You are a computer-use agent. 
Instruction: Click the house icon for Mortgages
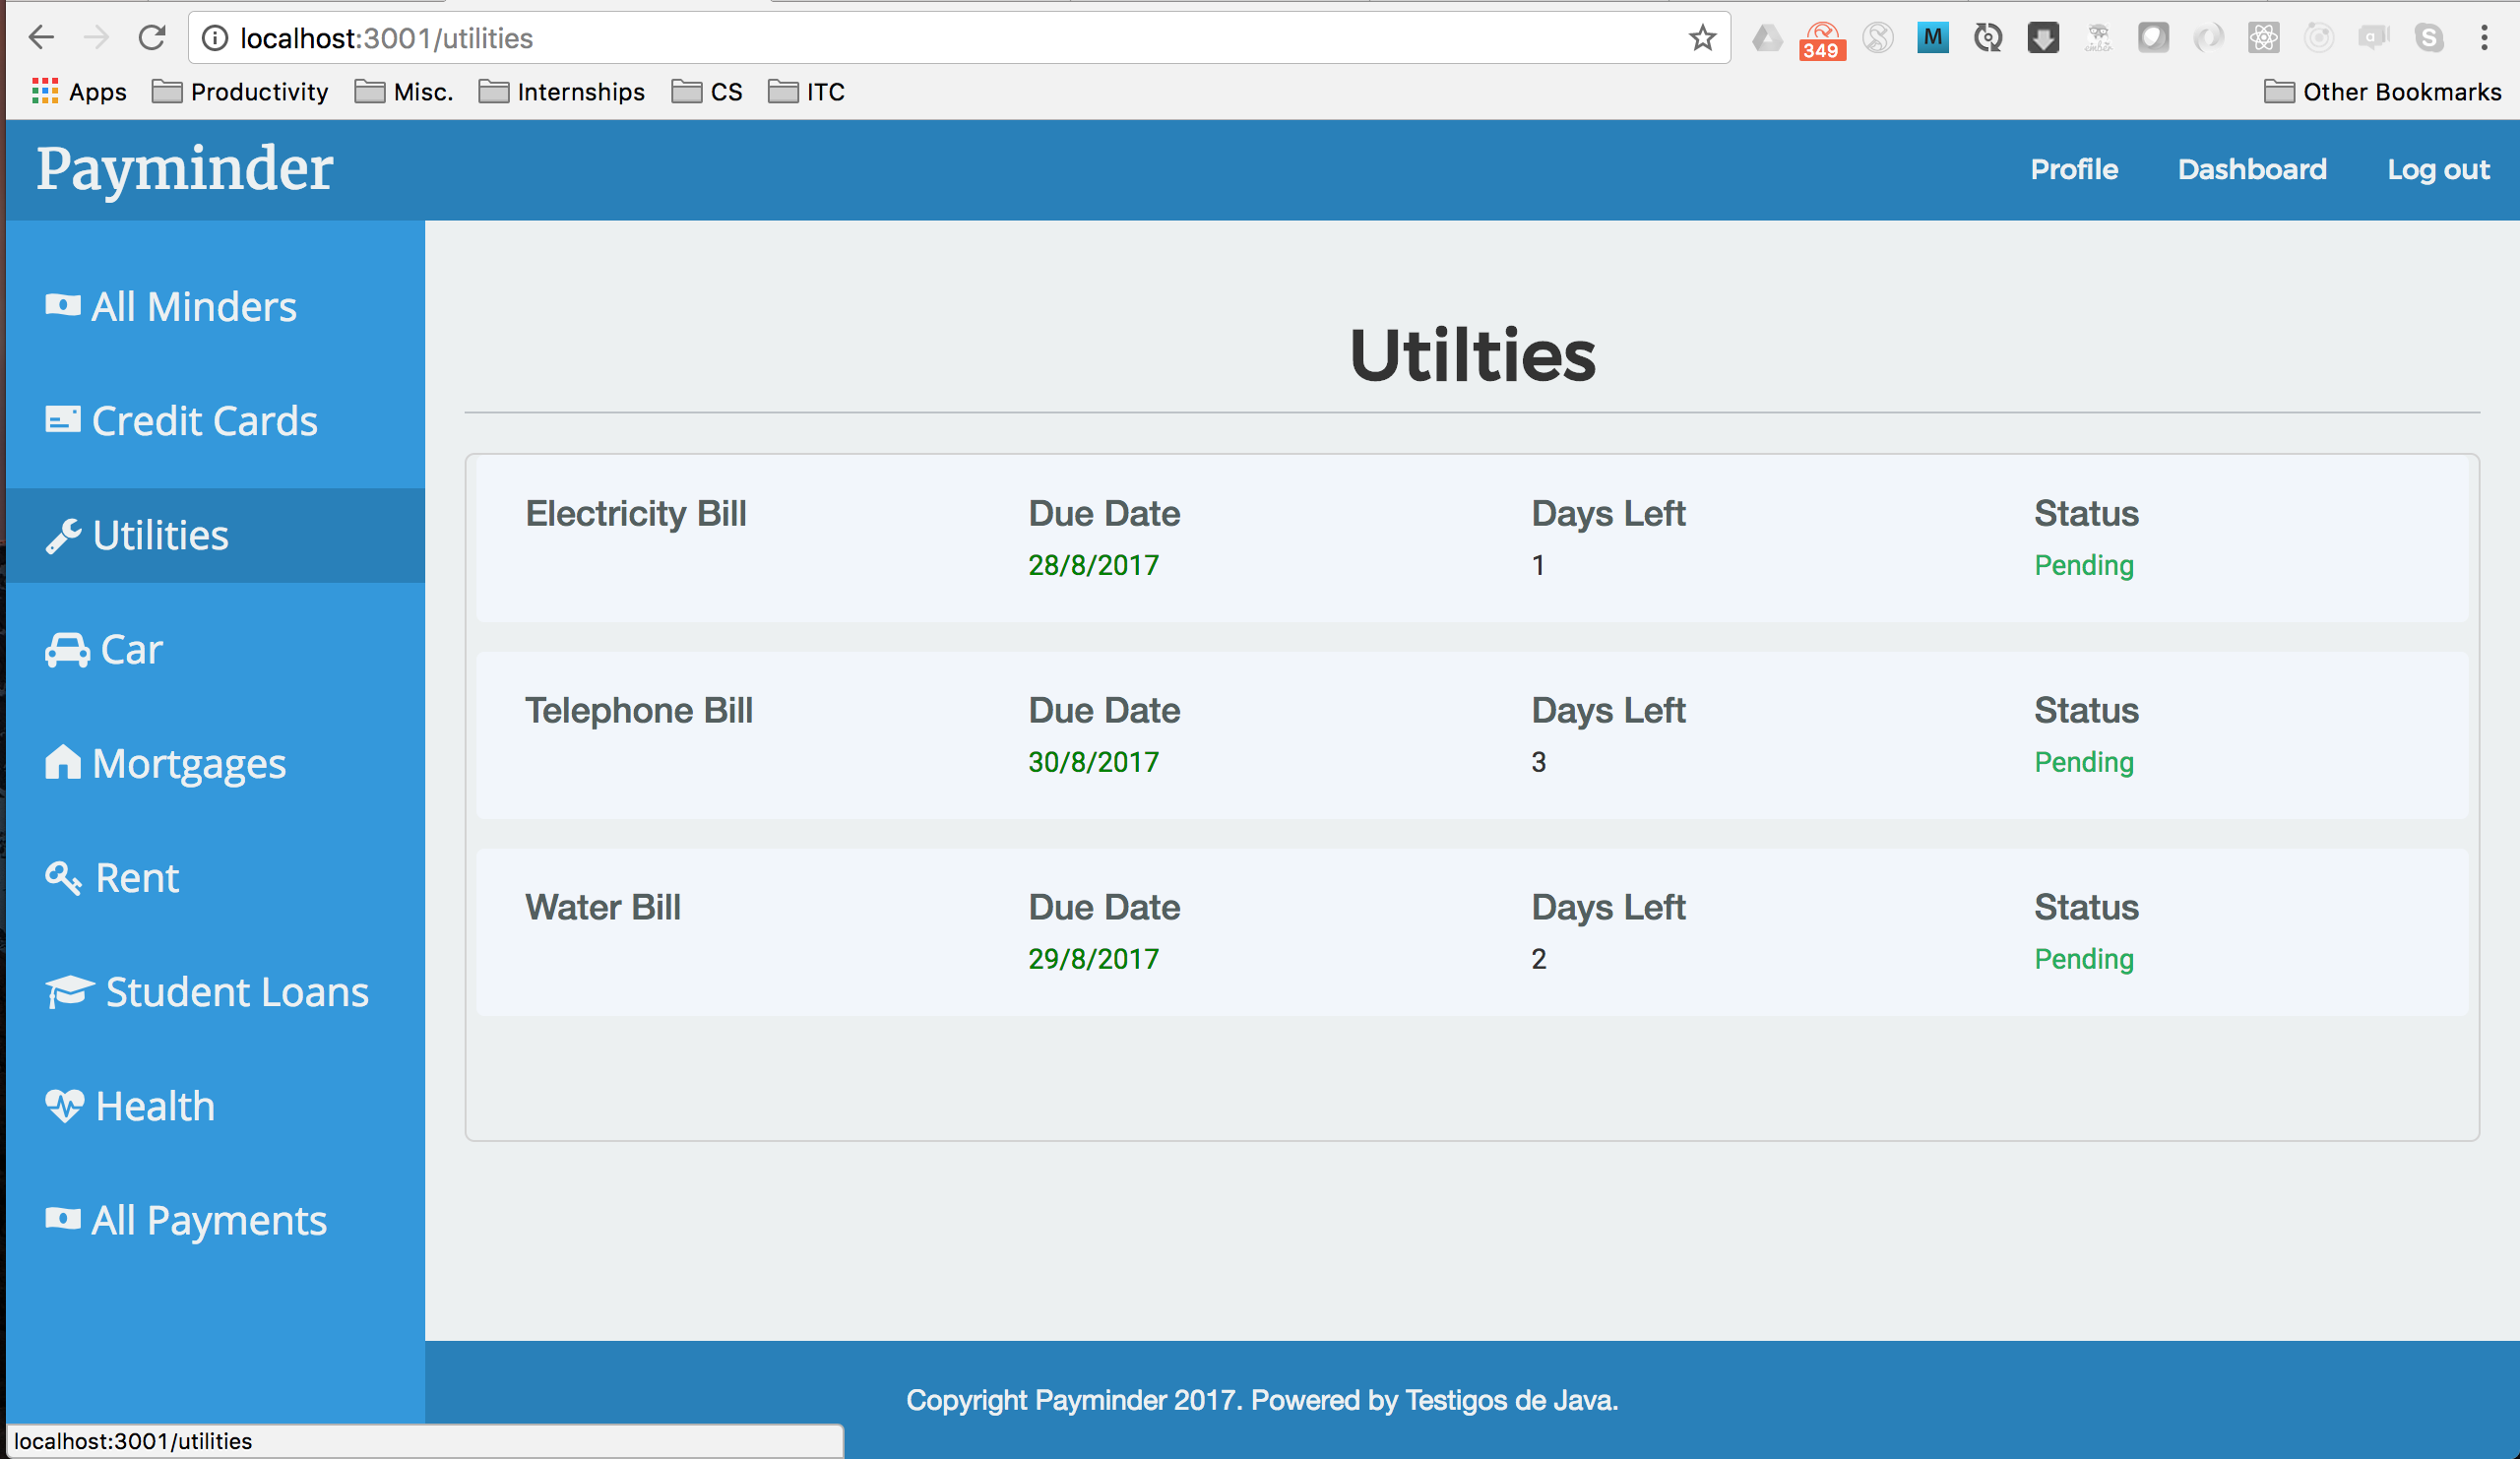point(62,763)
